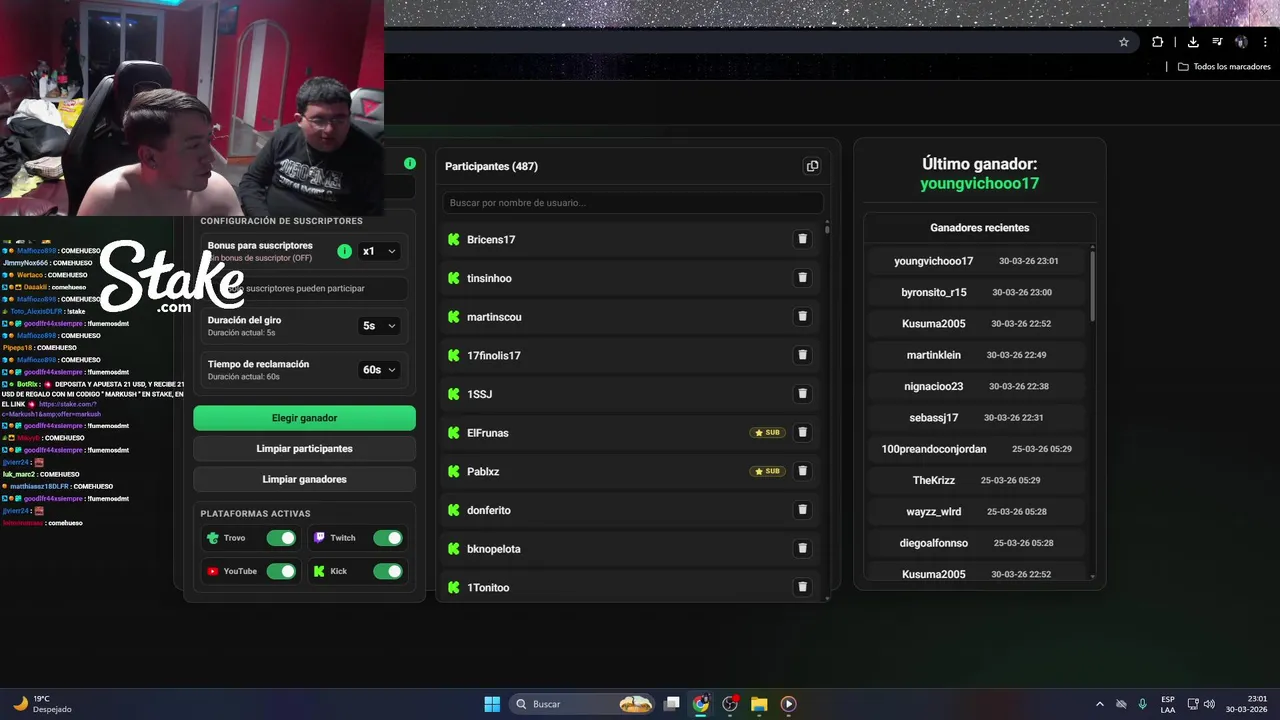
Task: Open the browser three-dot menu
Action: (x=1265, y=42)
